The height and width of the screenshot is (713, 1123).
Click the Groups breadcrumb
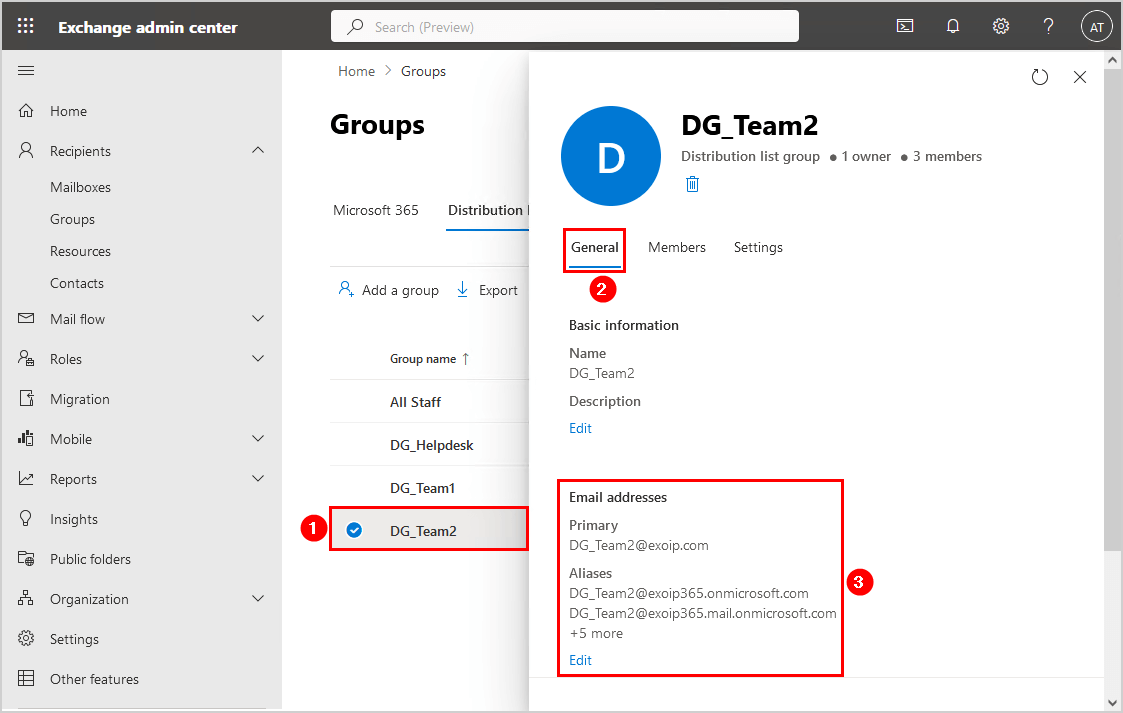[423, 71]
